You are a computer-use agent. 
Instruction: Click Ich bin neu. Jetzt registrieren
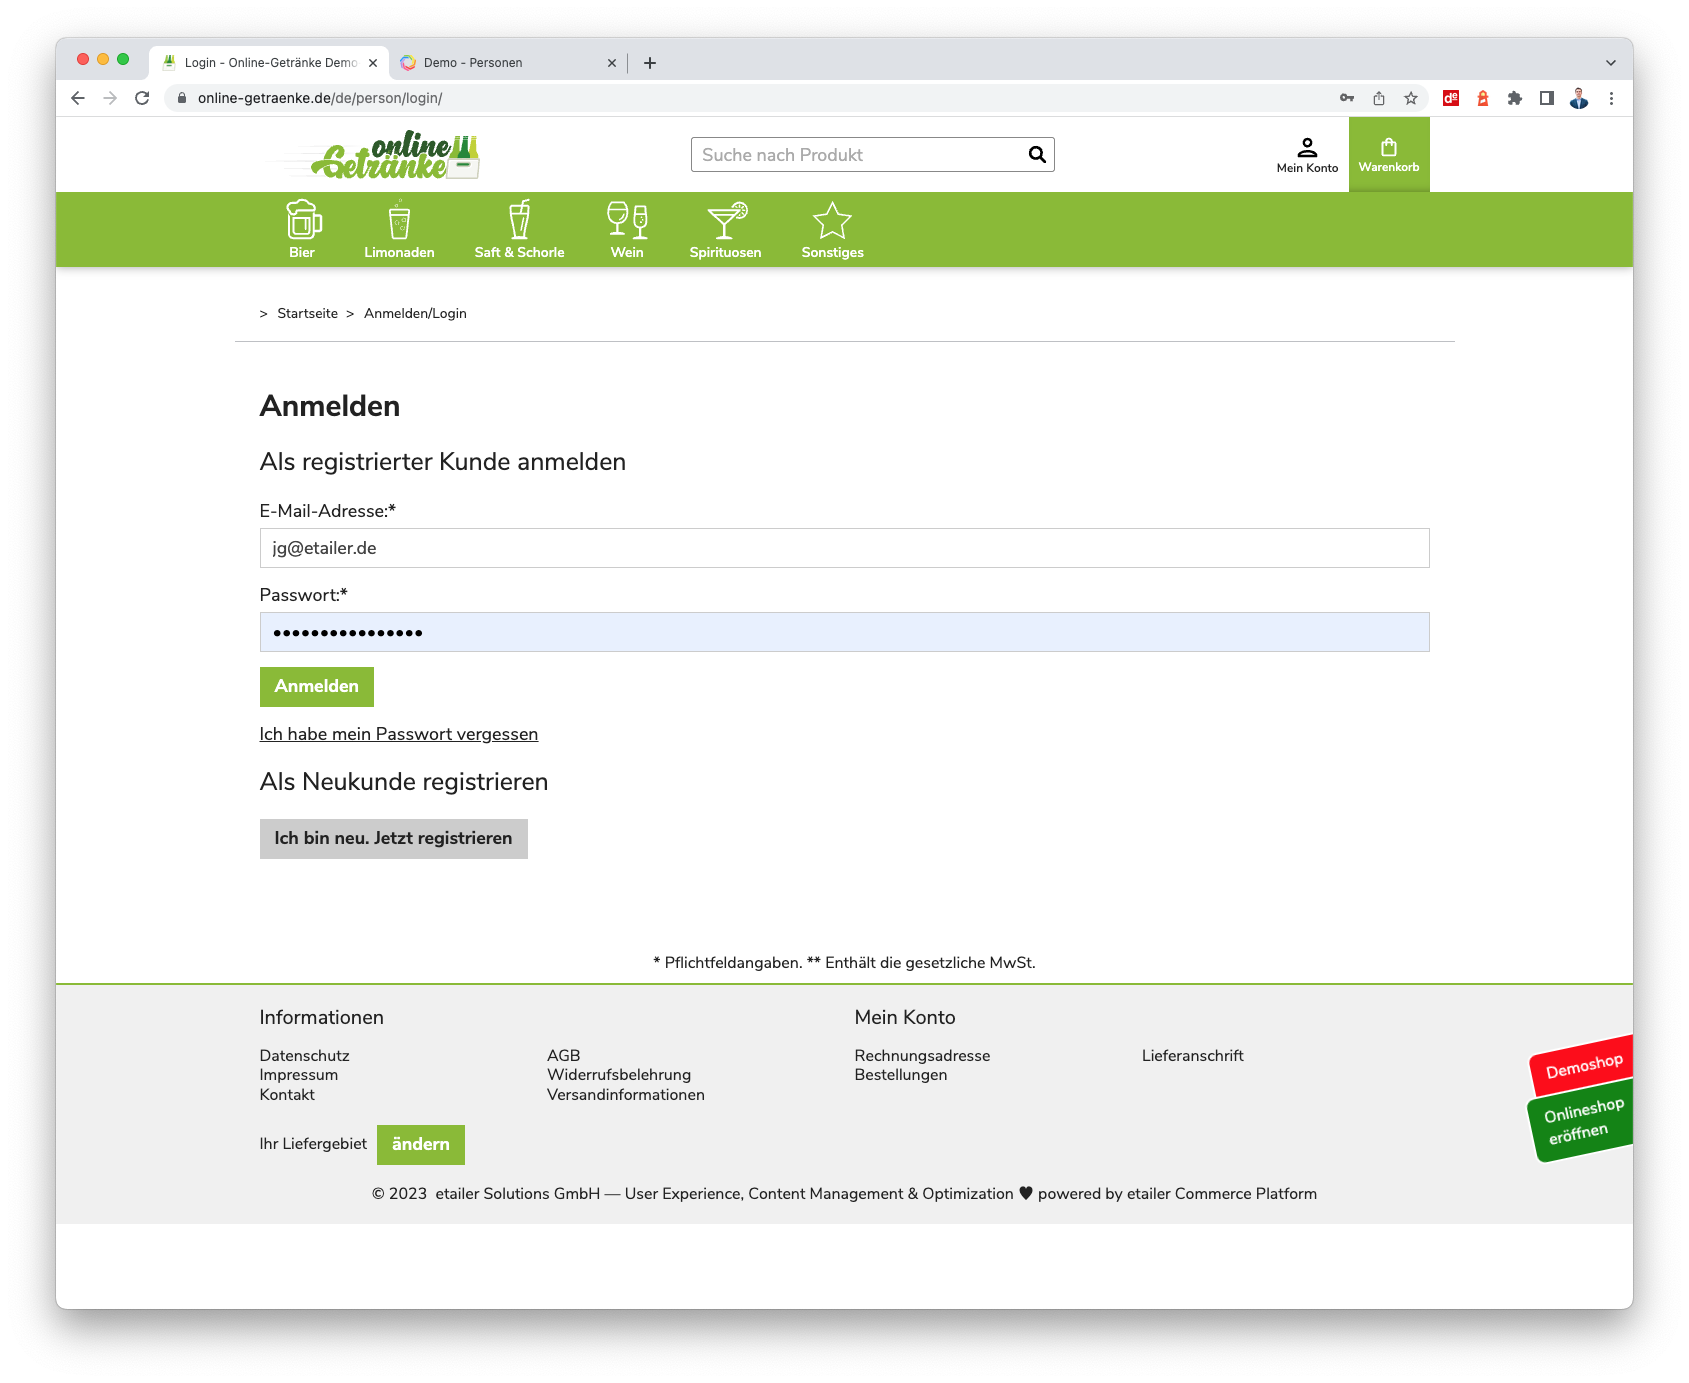[x=393, y=838]
